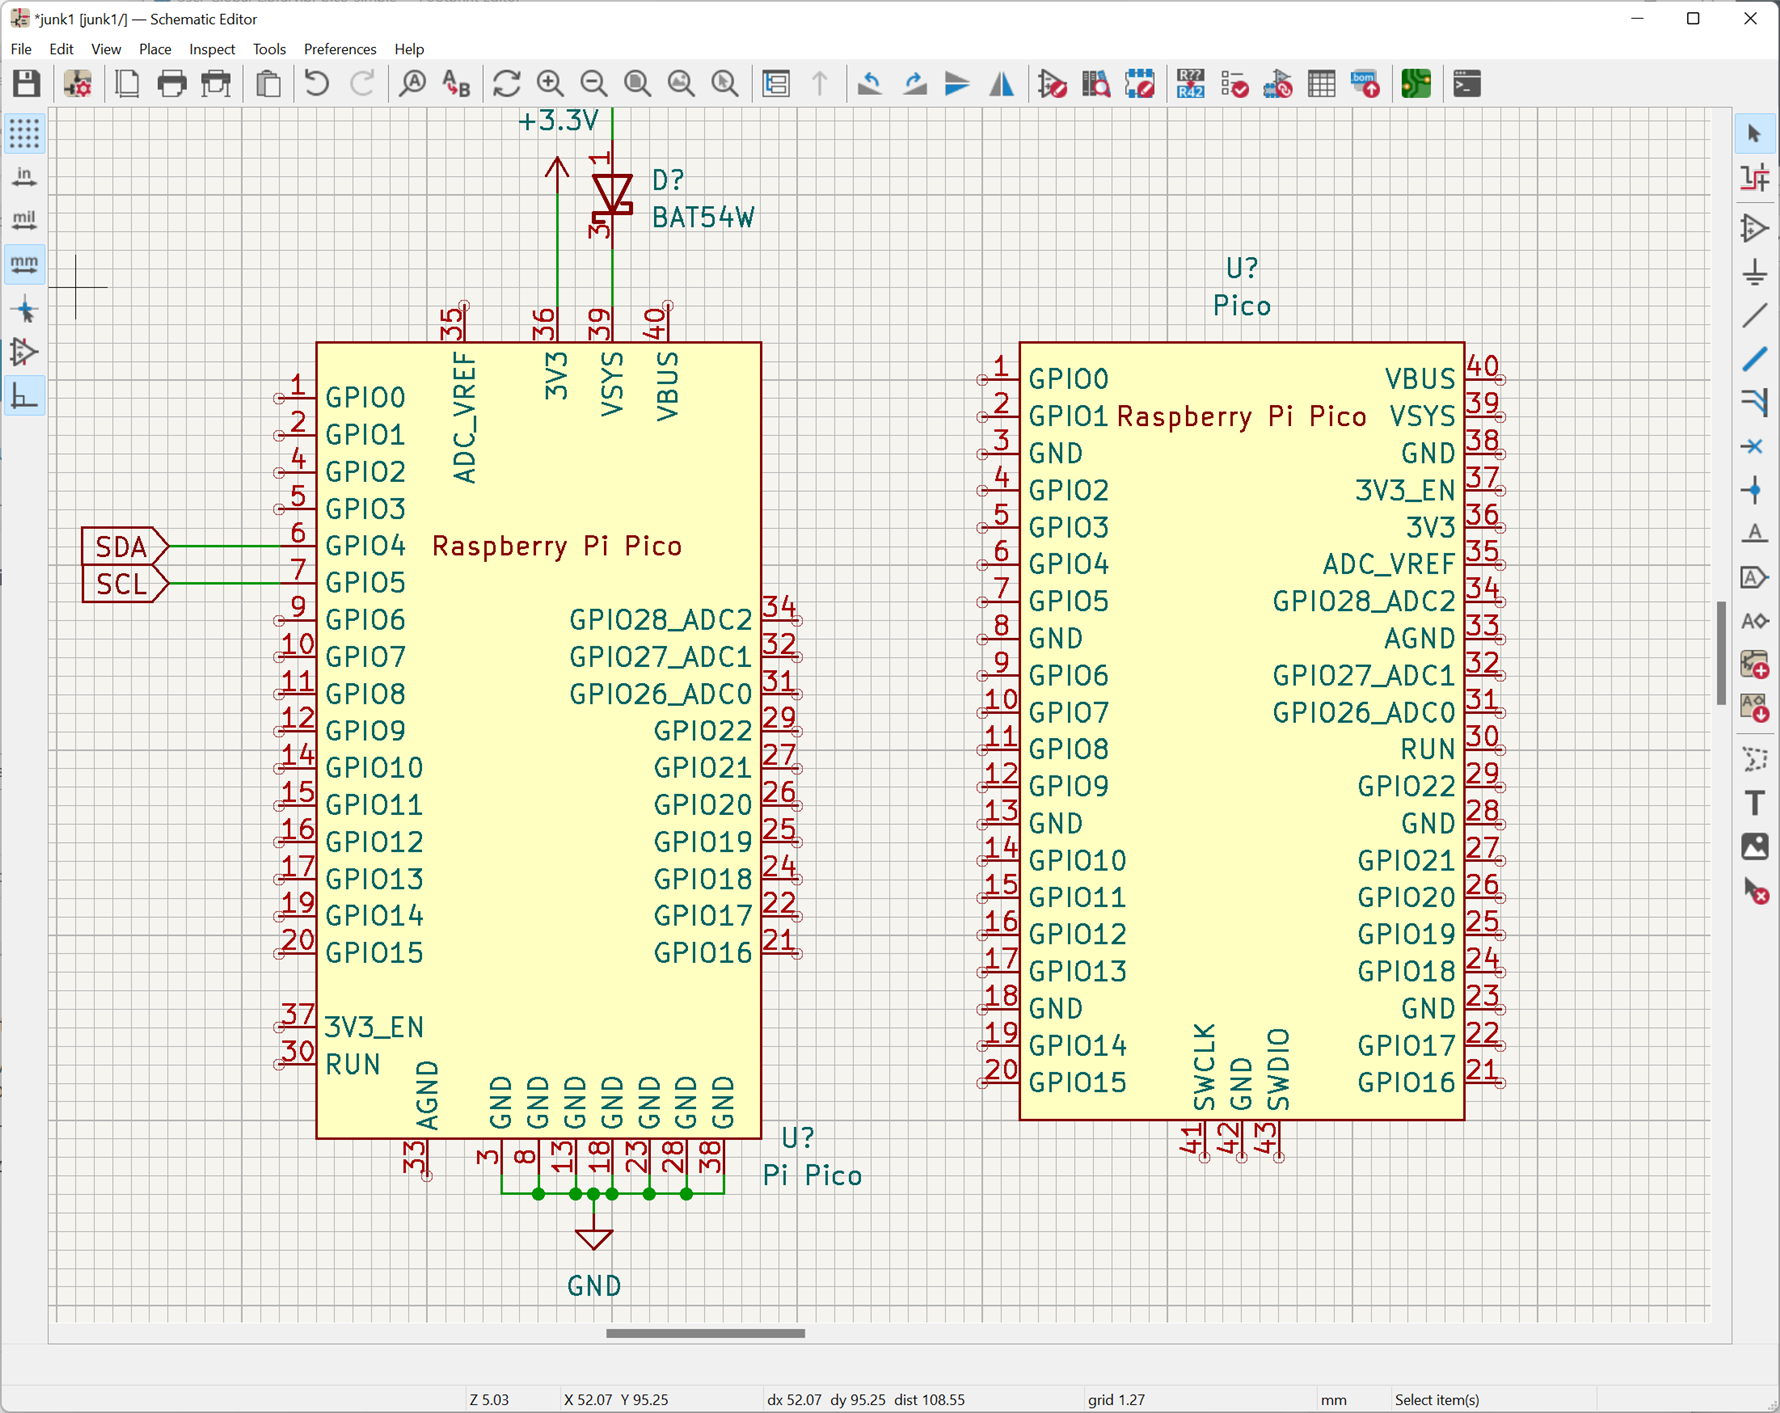Undo the last edit
Image resolution: width=1780 pixels, height=1413 pixels.
[x=317, y=84]
